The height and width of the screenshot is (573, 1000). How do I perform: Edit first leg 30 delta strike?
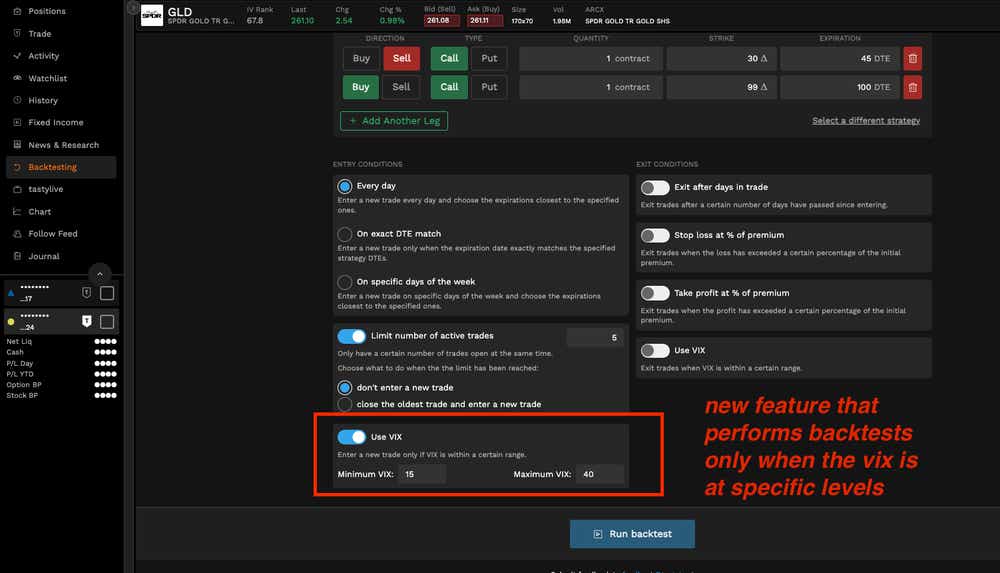[721, 59]
